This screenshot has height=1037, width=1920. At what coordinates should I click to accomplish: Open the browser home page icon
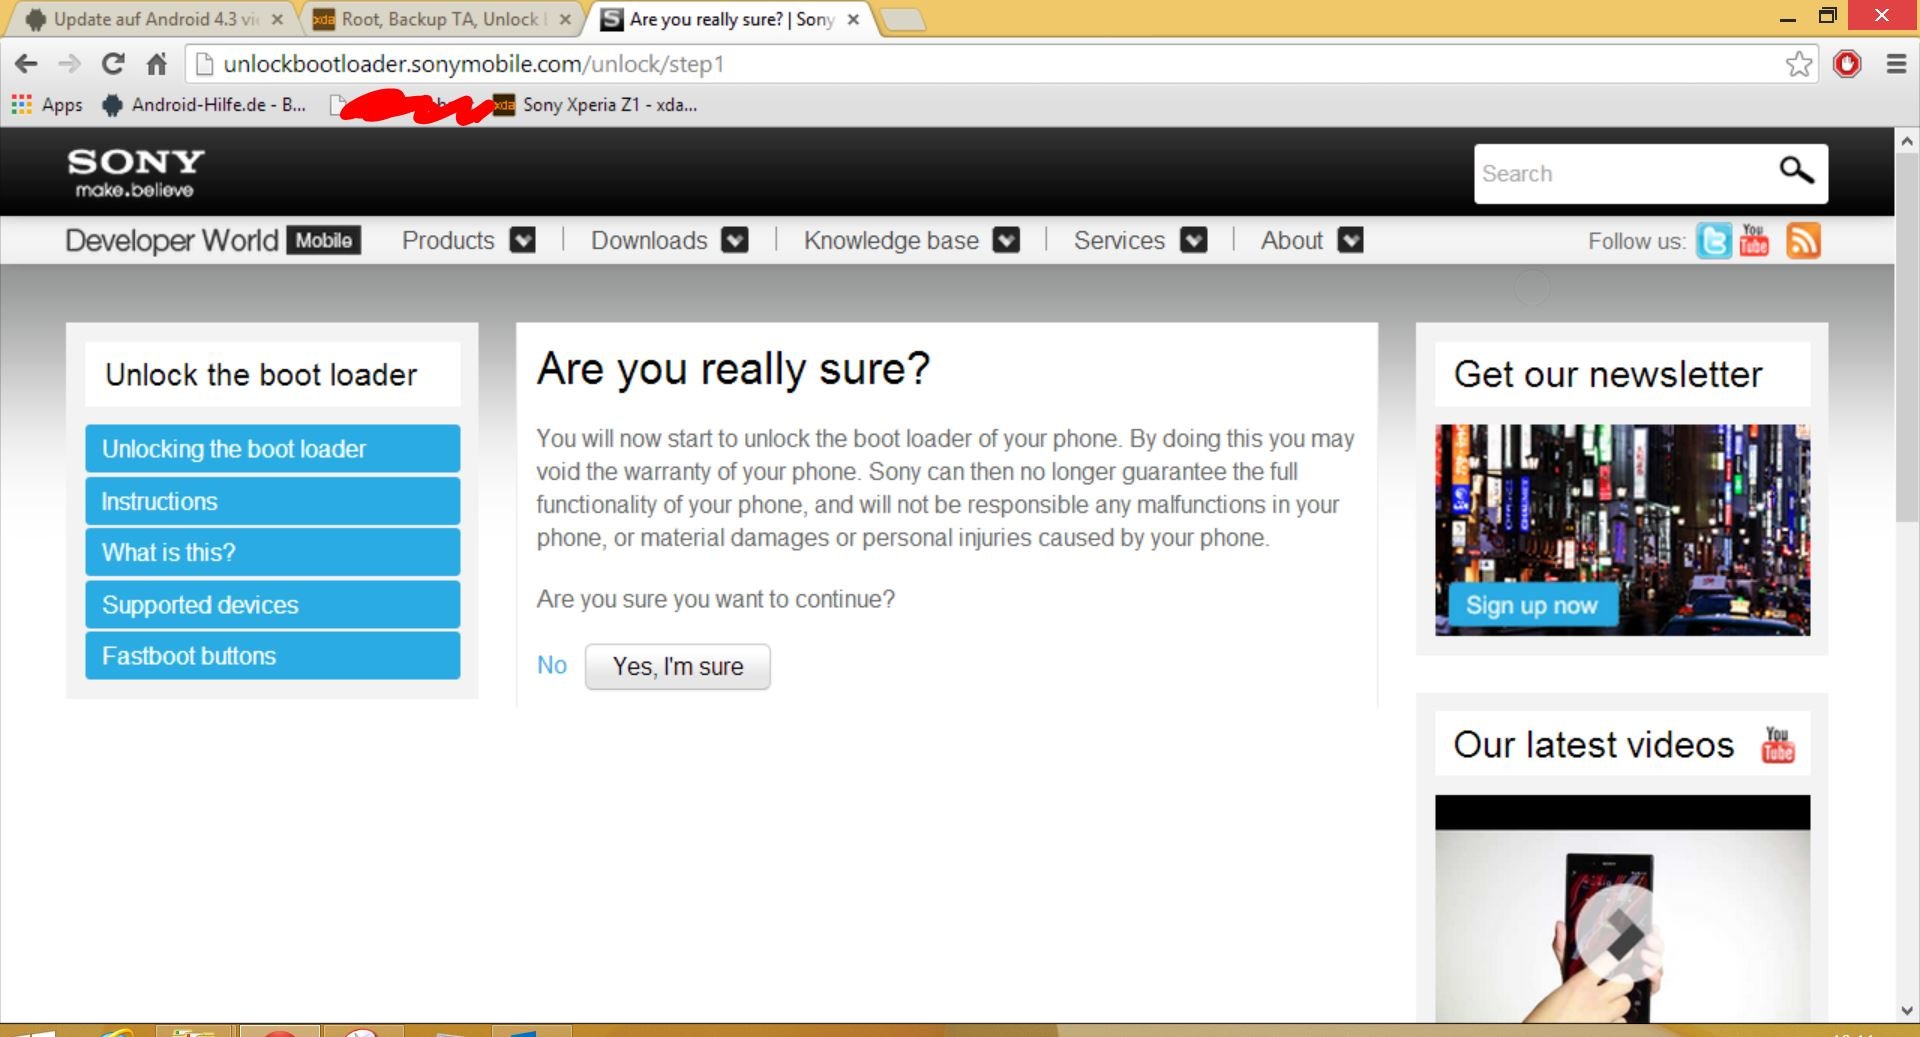pos(157,64)
